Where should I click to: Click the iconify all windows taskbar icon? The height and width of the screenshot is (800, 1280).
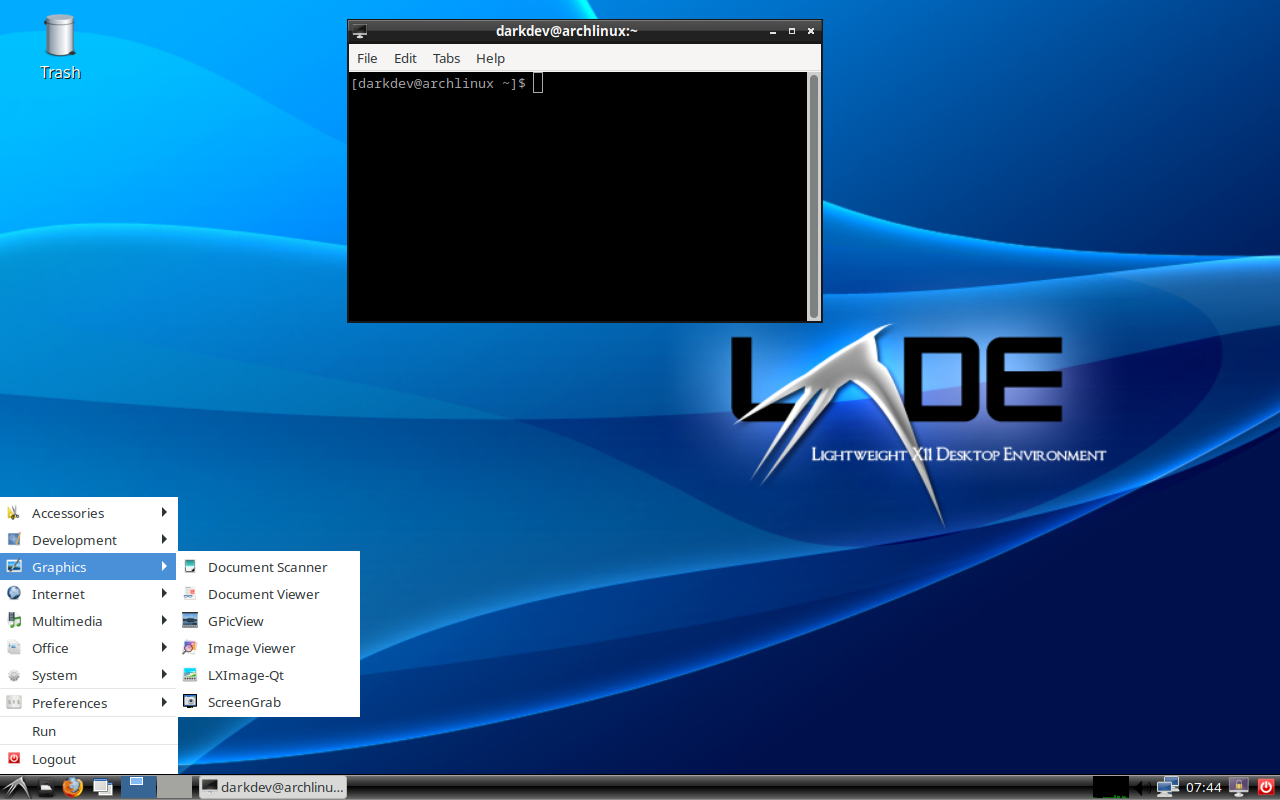(102, 787)
